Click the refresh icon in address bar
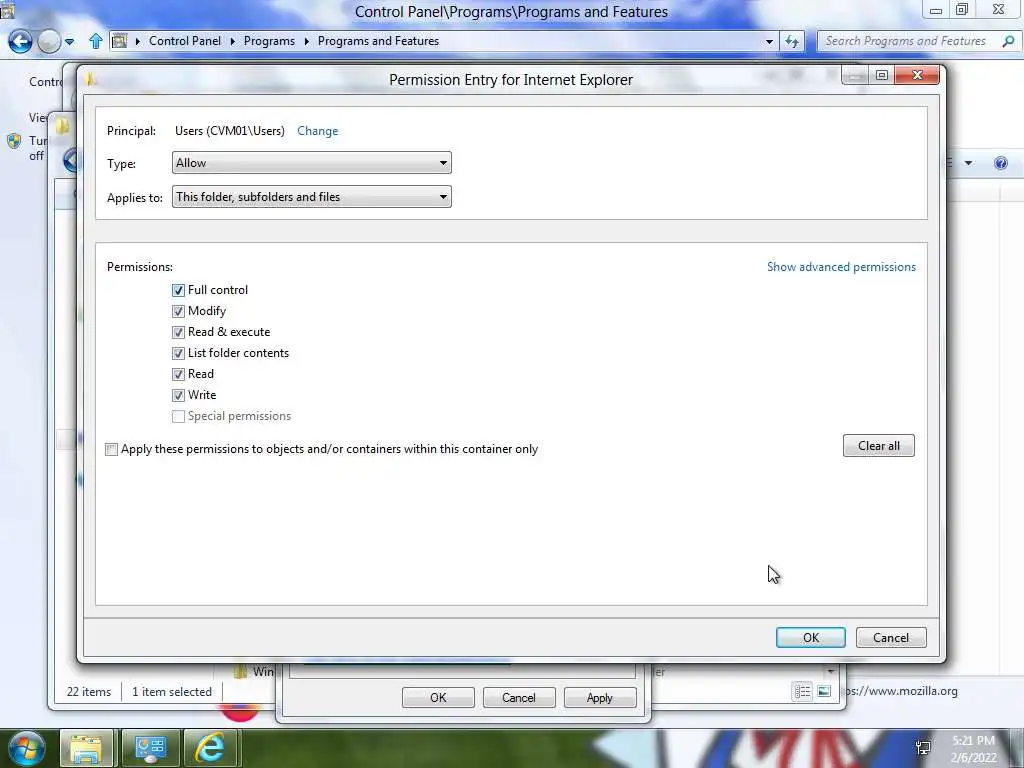1024x768 pixels. 792,41
